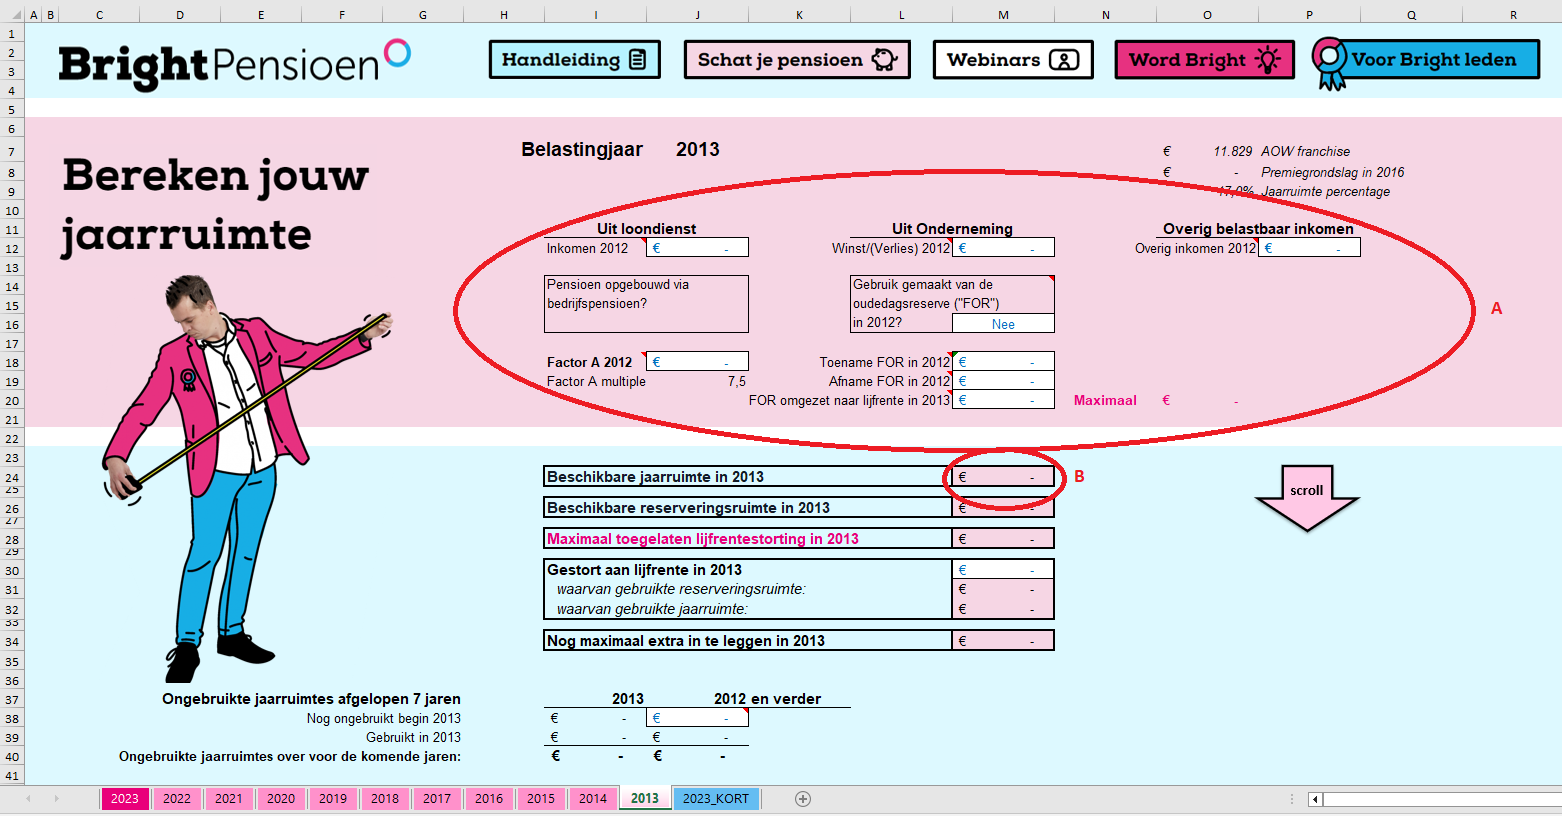Switch to the 2023_KORT sheet tab
The image size is (1562, 816).
pyautogui.click(x=716, y=798)
